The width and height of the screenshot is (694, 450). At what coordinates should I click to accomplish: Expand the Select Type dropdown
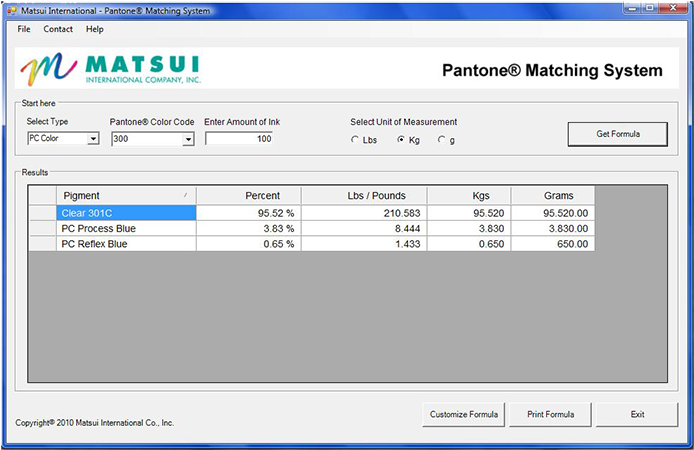[x=93, y=139]
